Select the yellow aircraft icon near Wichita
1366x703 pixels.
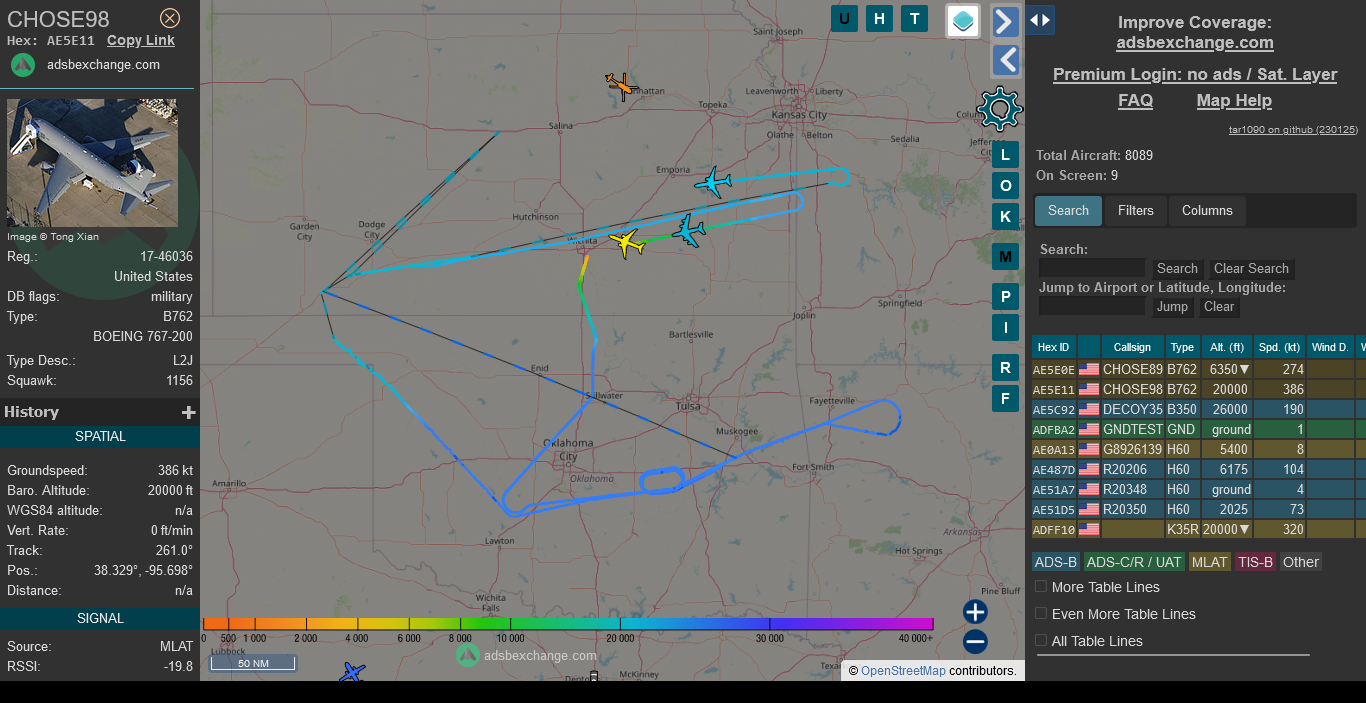tap(627, 242)
